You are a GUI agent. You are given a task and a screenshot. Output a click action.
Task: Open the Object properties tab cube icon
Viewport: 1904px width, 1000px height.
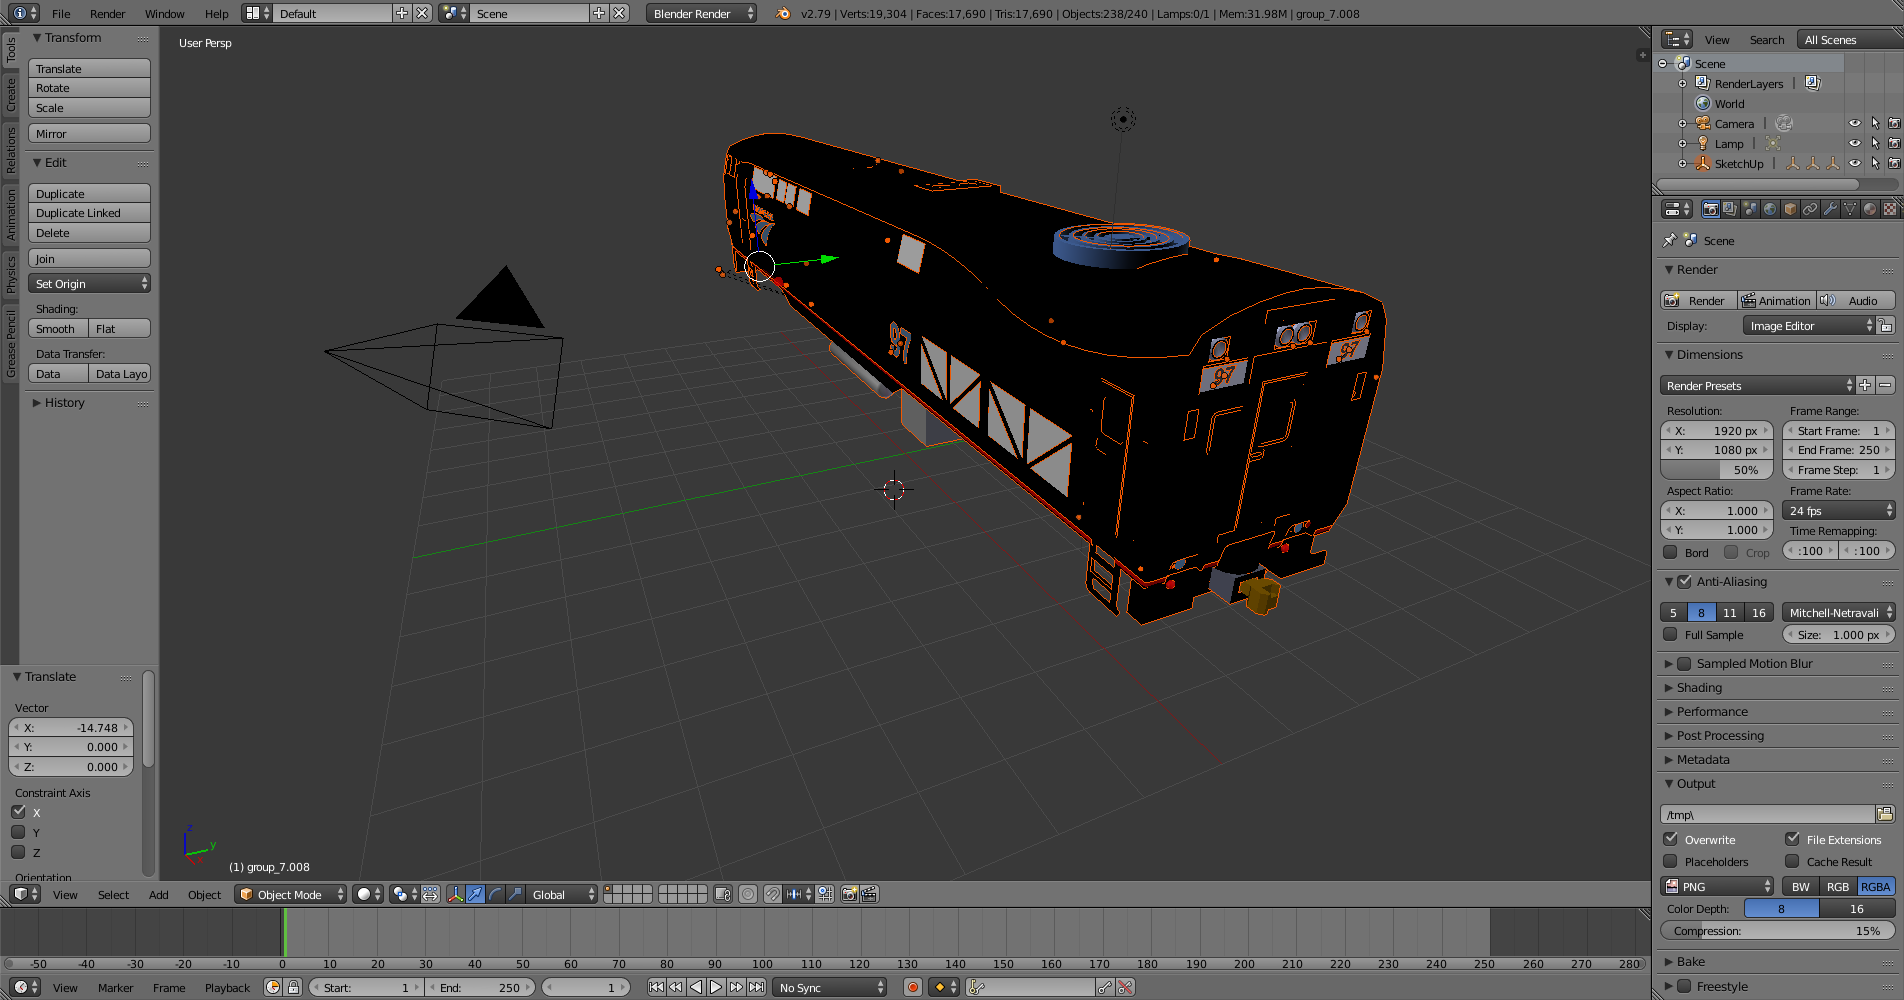tap(1790, 209)
